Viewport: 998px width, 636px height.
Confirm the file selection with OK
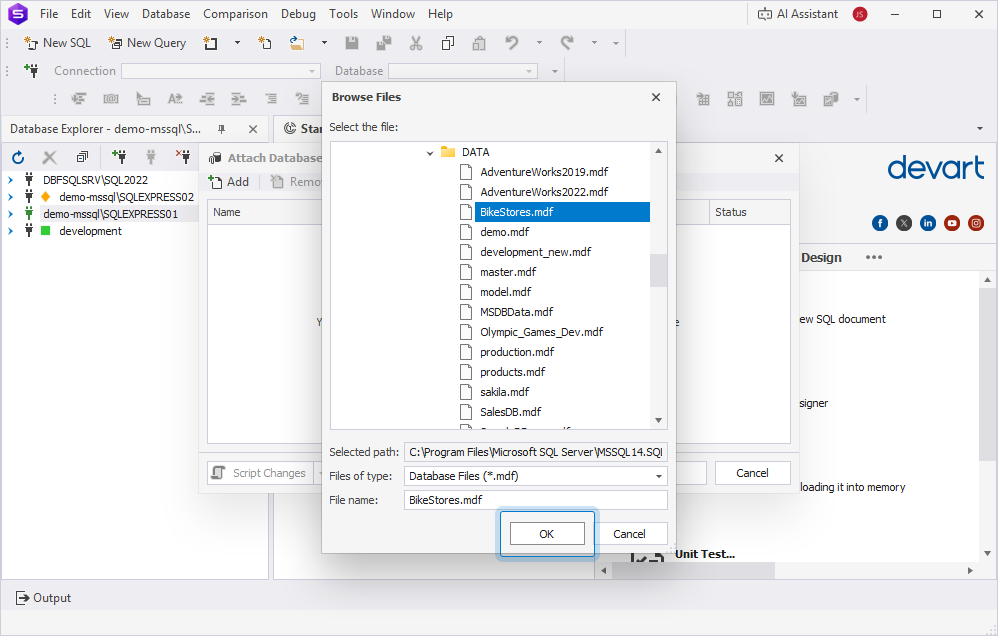546,534
